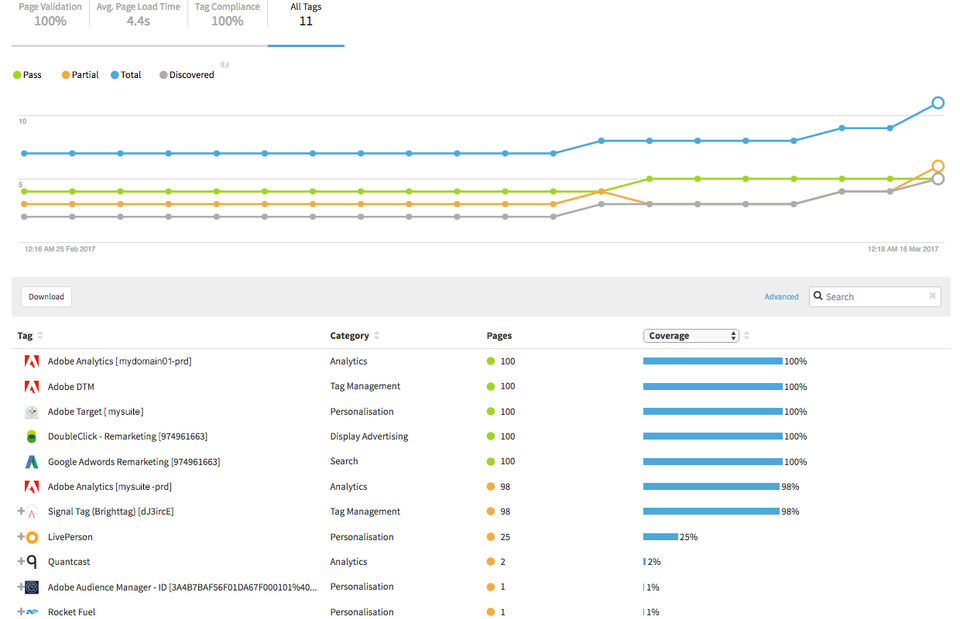Click the DoubleClick Remarketing tag icon
Screen dimensions: 960x619
click(32, 437)
